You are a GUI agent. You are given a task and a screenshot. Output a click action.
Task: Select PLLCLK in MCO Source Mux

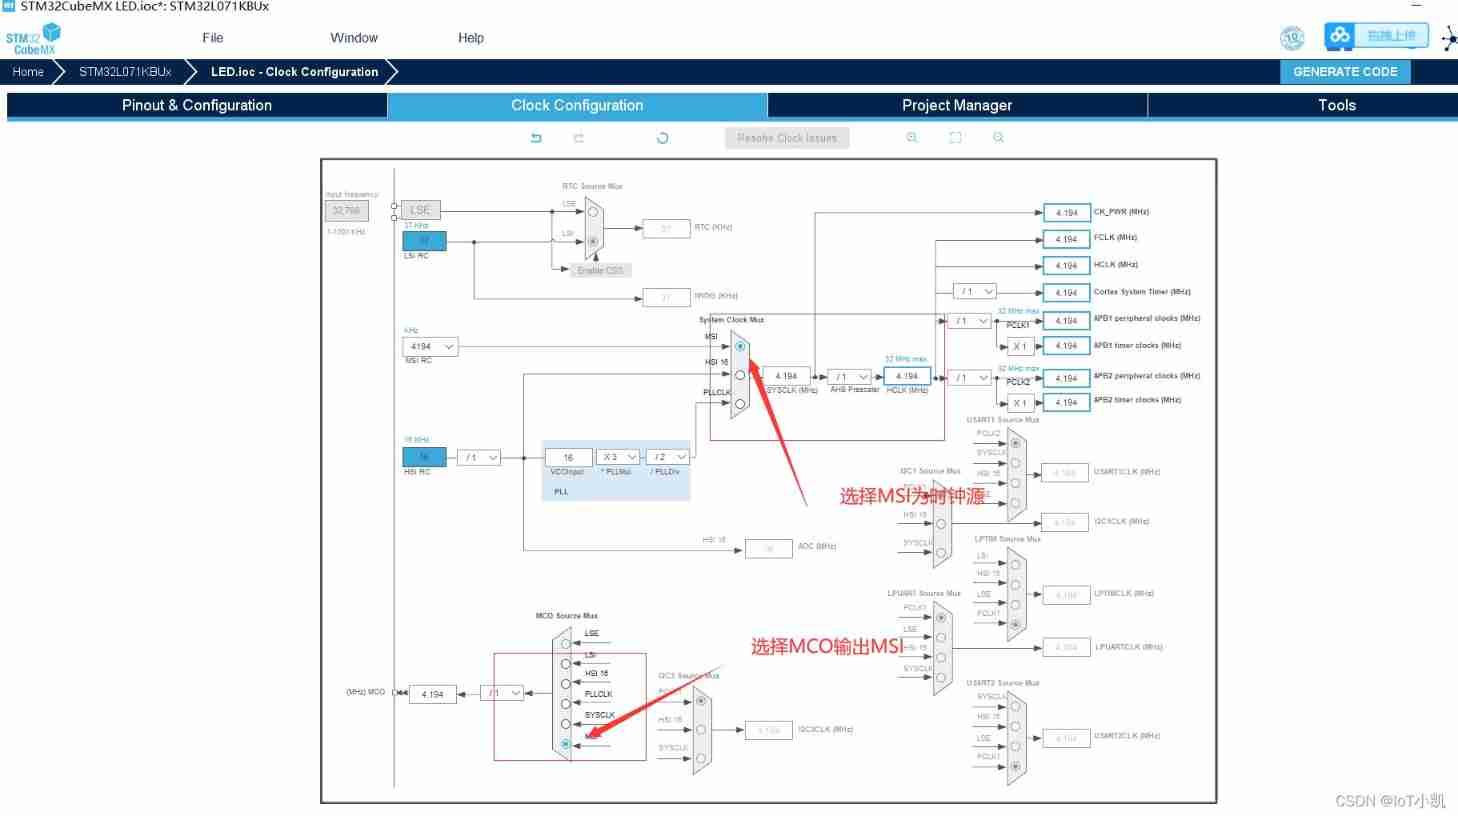566,704
